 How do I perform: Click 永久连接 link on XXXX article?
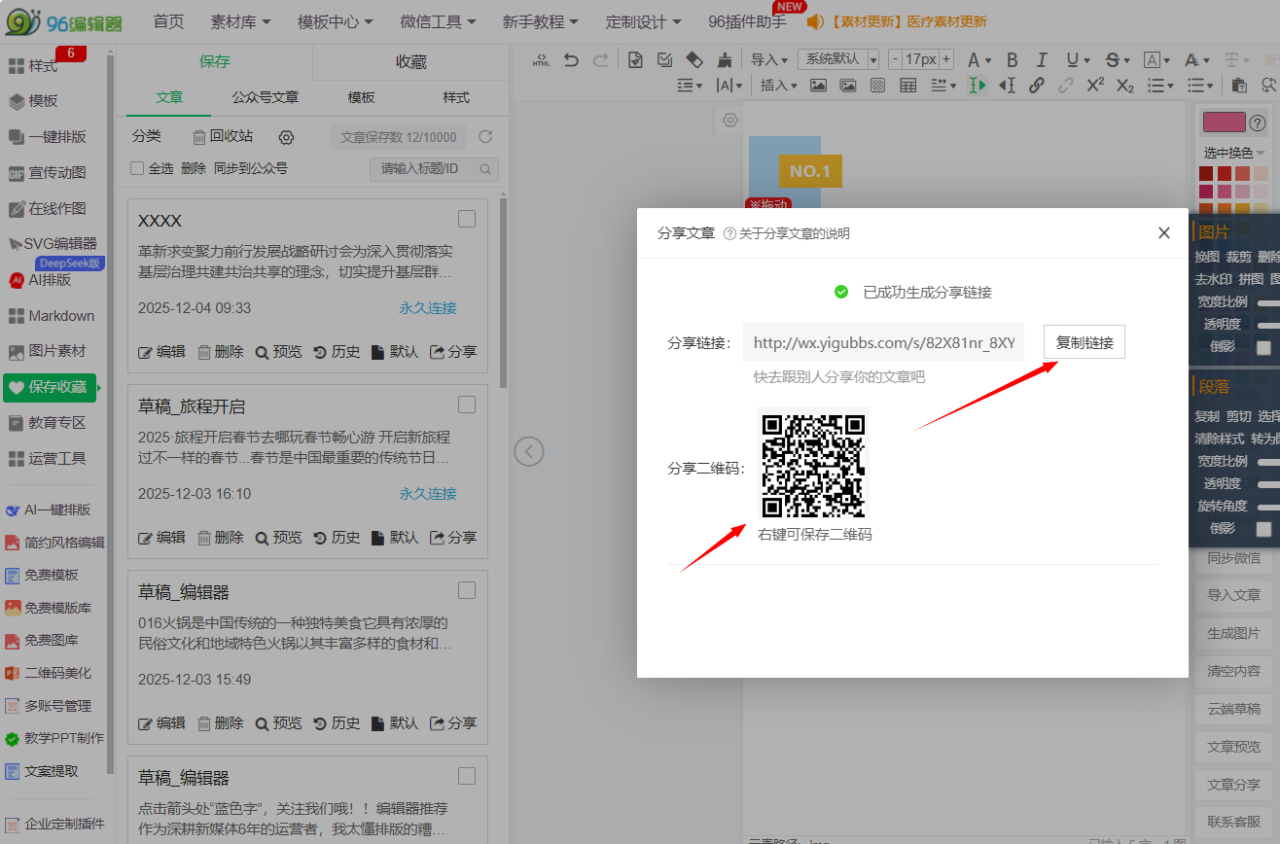tap(428, 308)
